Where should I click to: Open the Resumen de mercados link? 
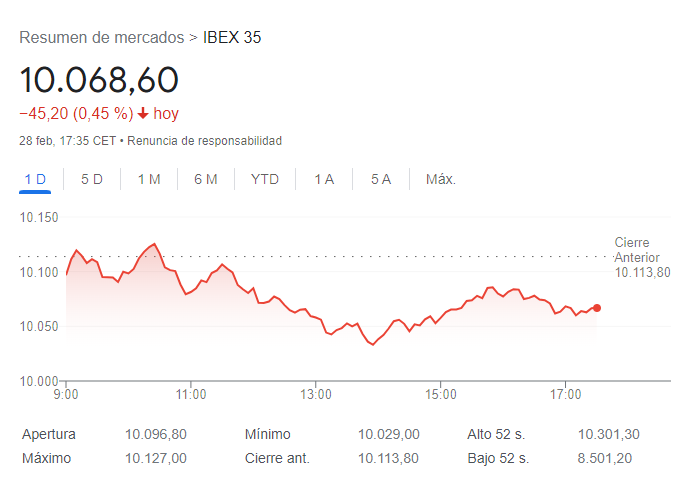click(102, 37)
